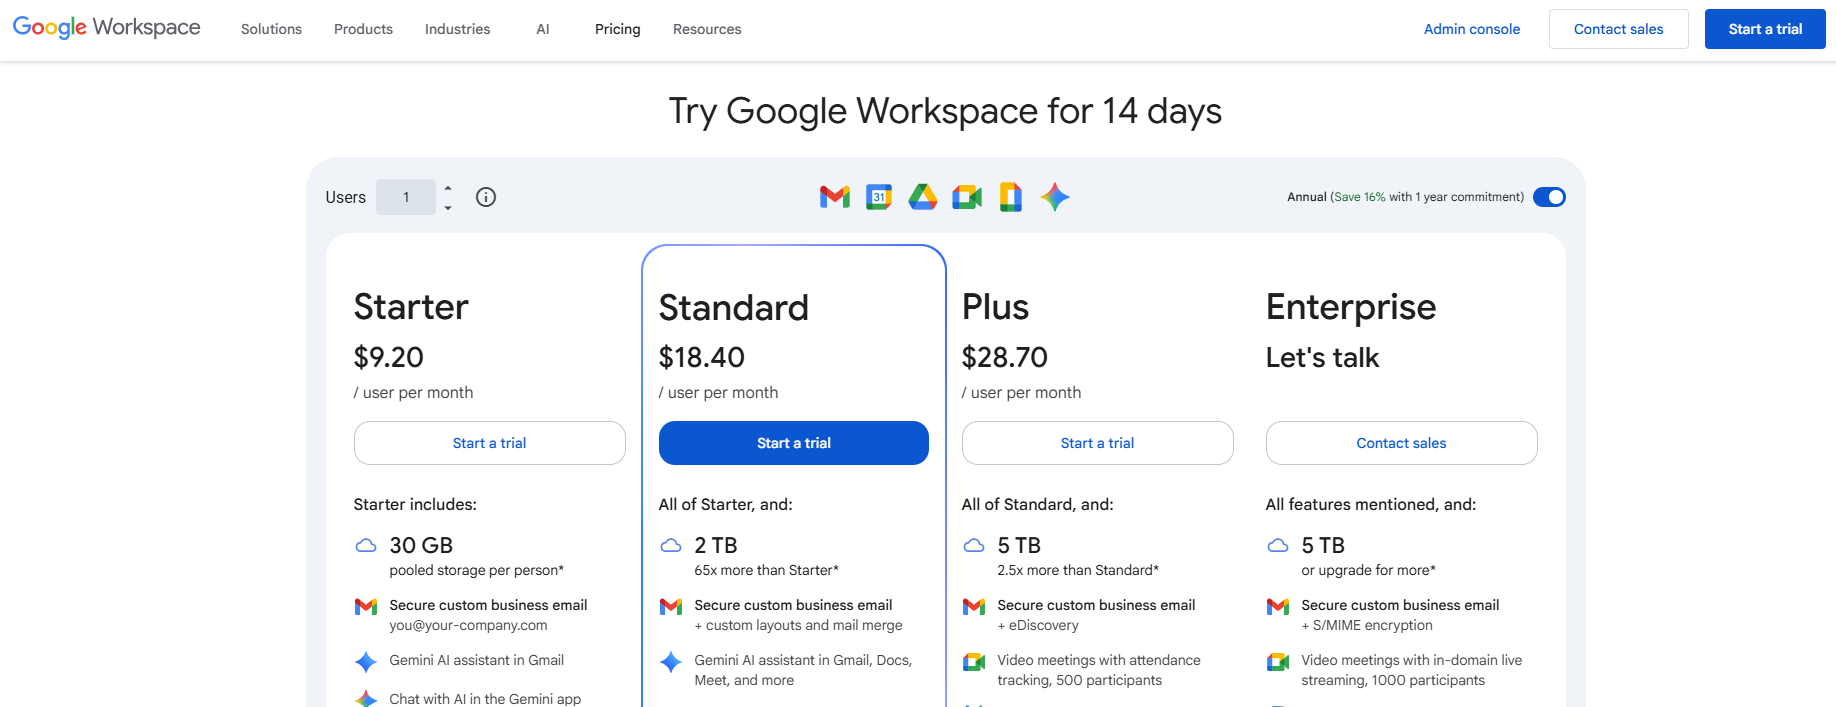This screenshot has width=1836, height=707.
Task: Click Contact sales in the header
Action: pyautogui.click(x=1619, y=29)
